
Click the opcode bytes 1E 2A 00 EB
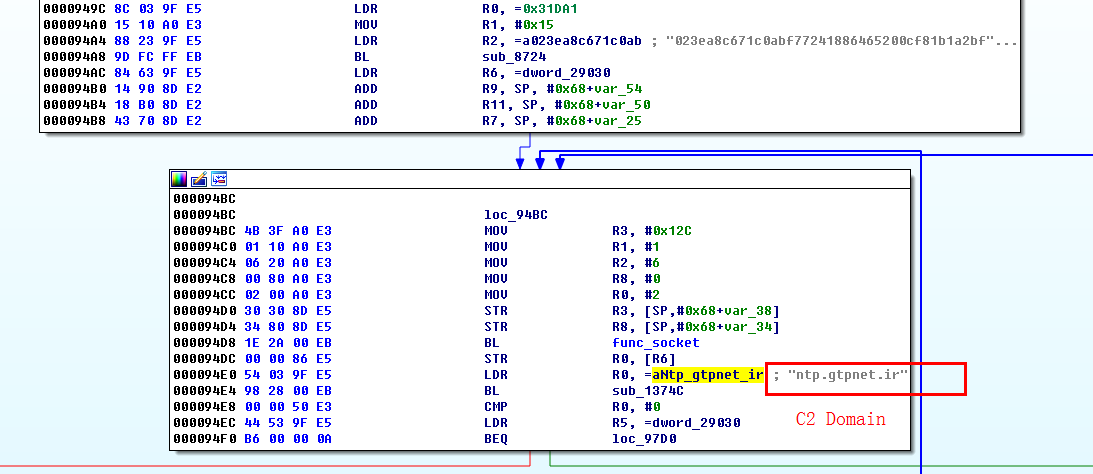(288, 343)
